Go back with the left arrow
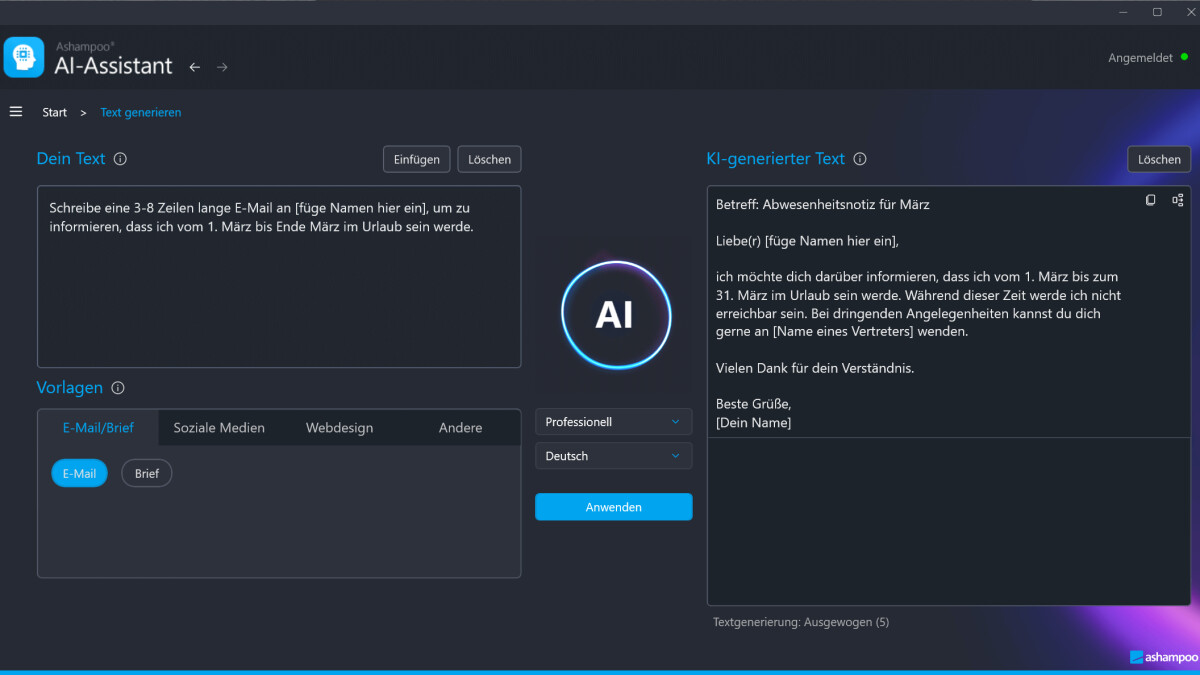The image size is (1200, 675). tap(195, 67)
